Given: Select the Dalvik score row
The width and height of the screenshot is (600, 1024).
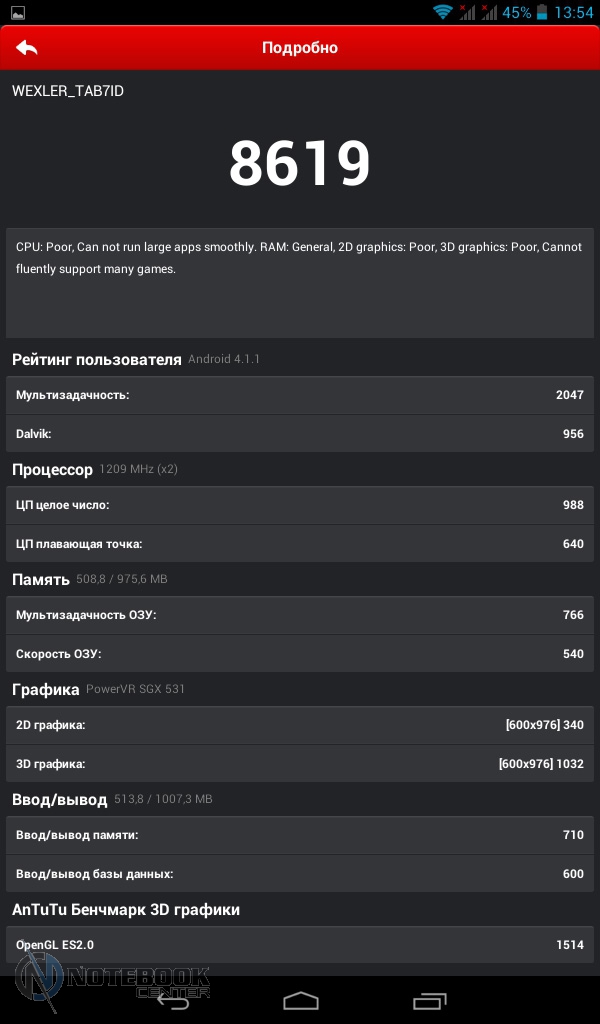Looking at the screenshot, I should [300, 434].
